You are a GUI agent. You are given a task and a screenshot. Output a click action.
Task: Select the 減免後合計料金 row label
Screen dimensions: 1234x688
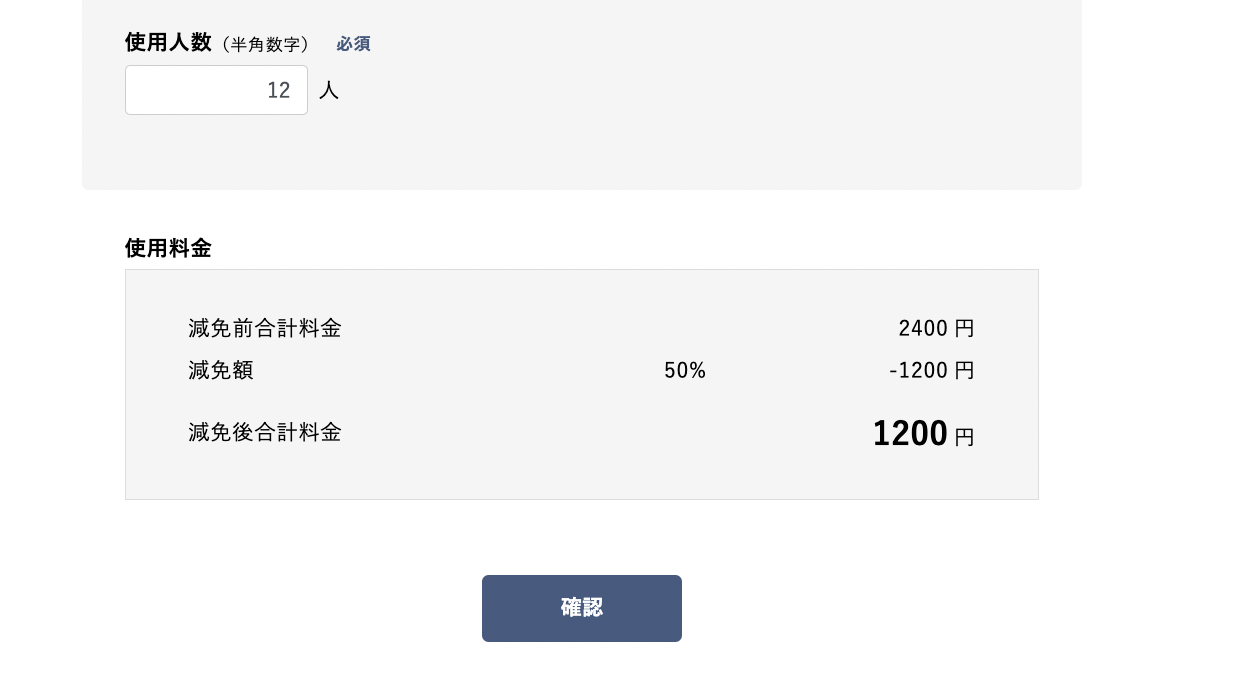(265, 432)
